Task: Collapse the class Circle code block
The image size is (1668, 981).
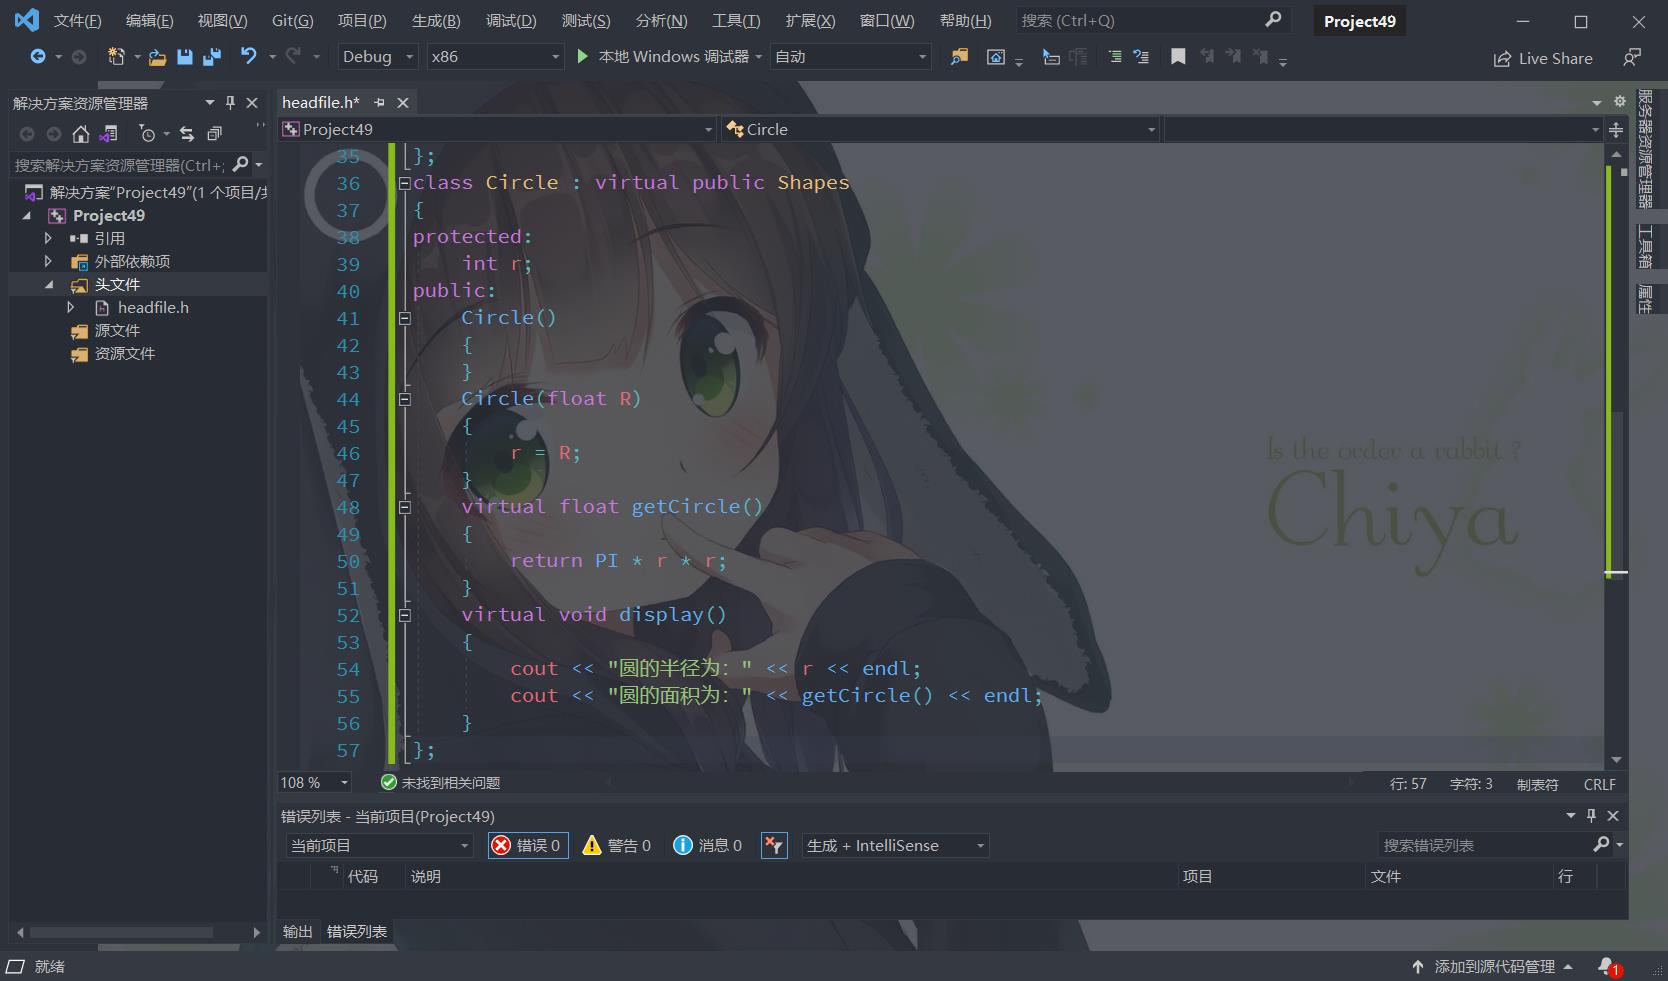Action: 405,183
